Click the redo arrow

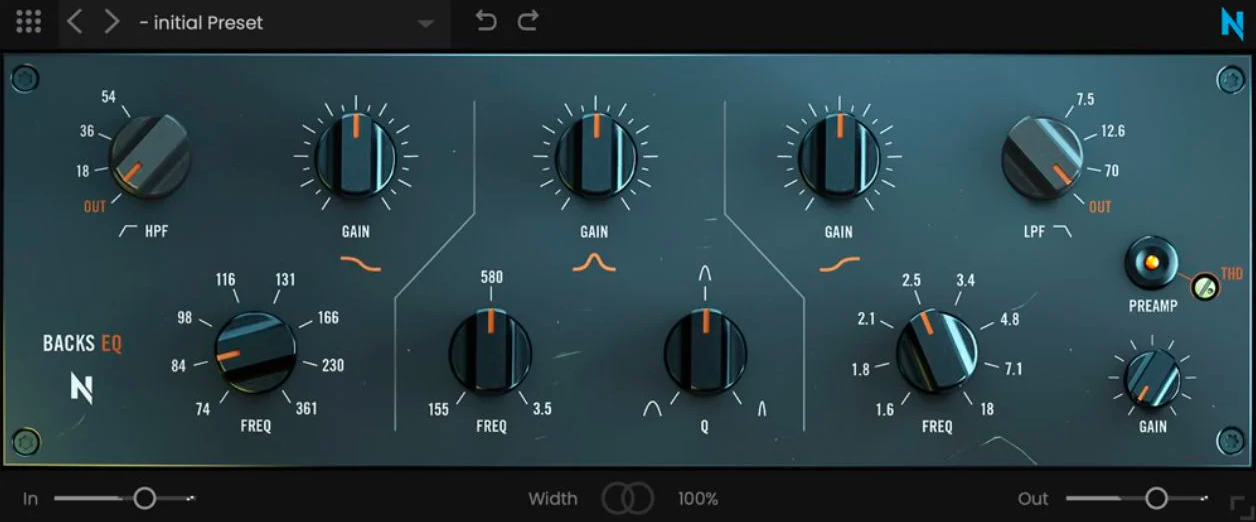[528, 21]
